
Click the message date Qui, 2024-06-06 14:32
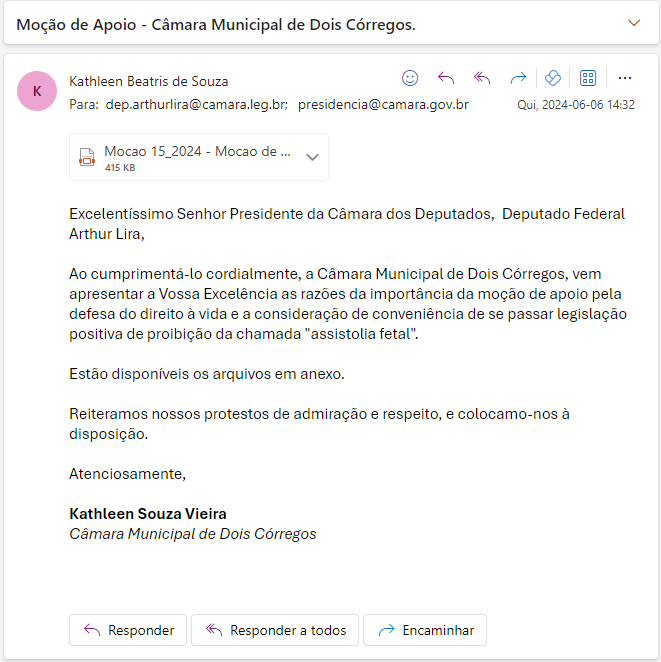pos(576,105)
